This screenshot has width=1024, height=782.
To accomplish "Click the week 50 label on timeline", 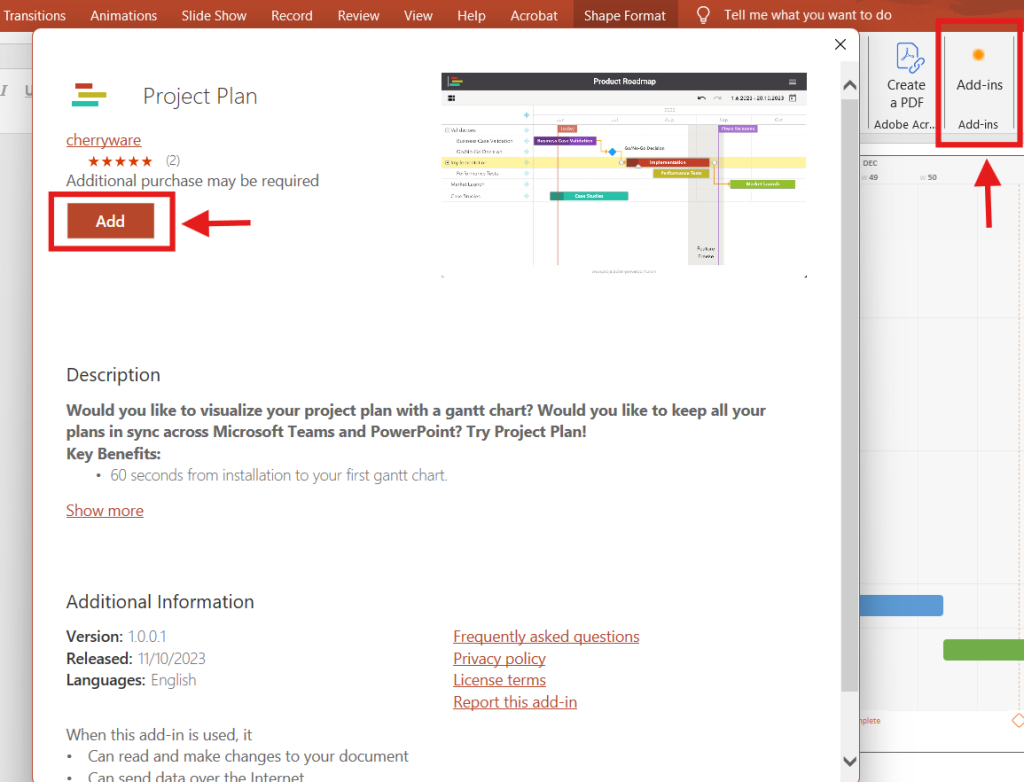I will coord(929,178).
